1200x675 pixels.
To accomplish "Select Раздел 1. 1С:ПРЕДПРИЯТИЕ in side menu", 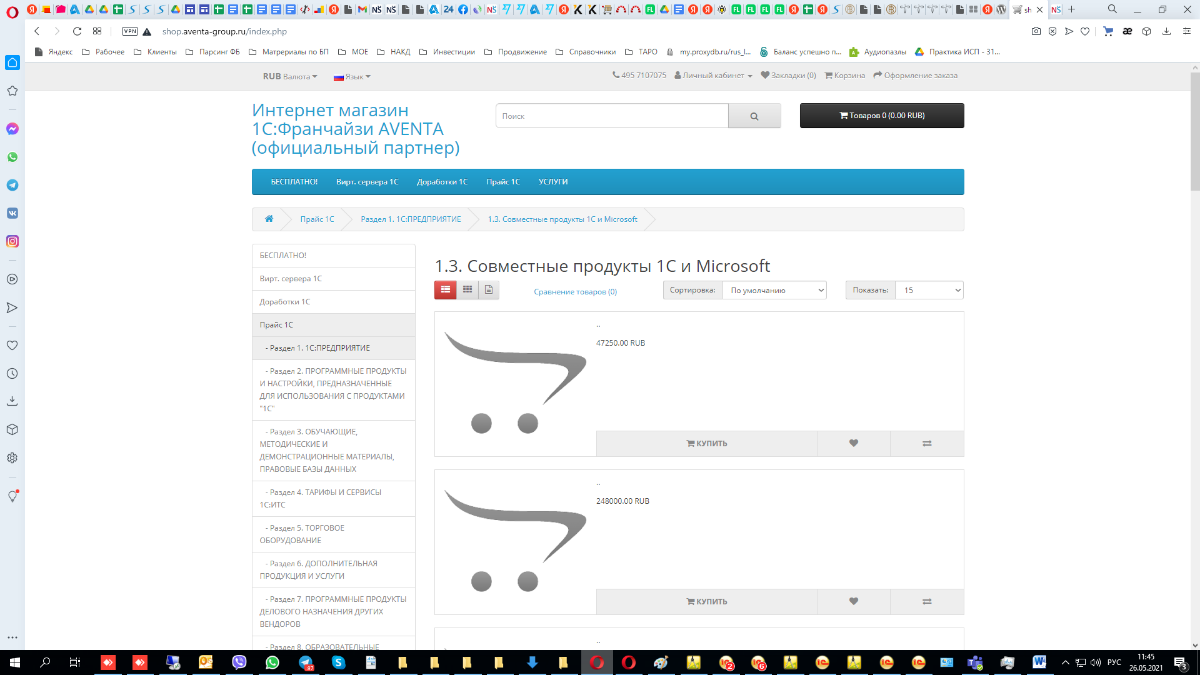I will click(334, 348).
